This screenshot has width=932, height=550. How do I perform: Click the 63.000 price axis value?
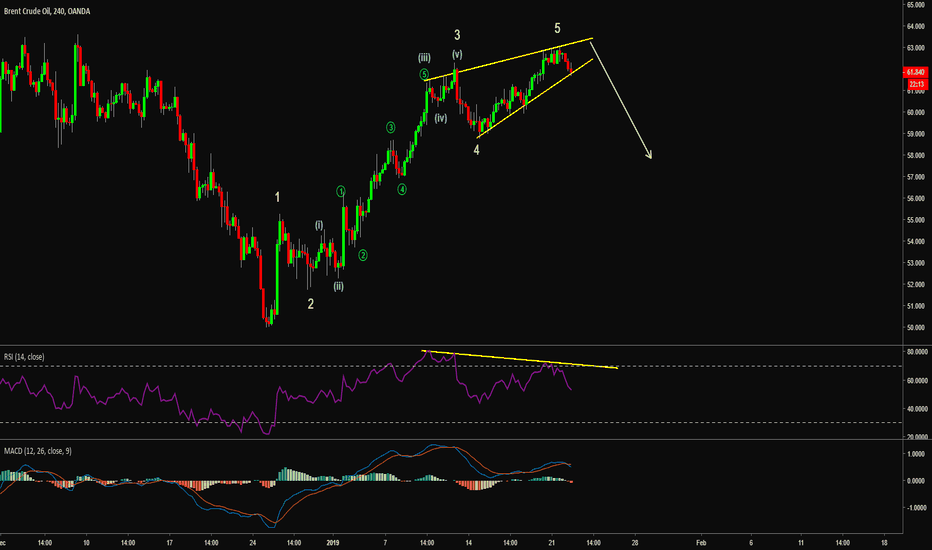tap(915, 48)
